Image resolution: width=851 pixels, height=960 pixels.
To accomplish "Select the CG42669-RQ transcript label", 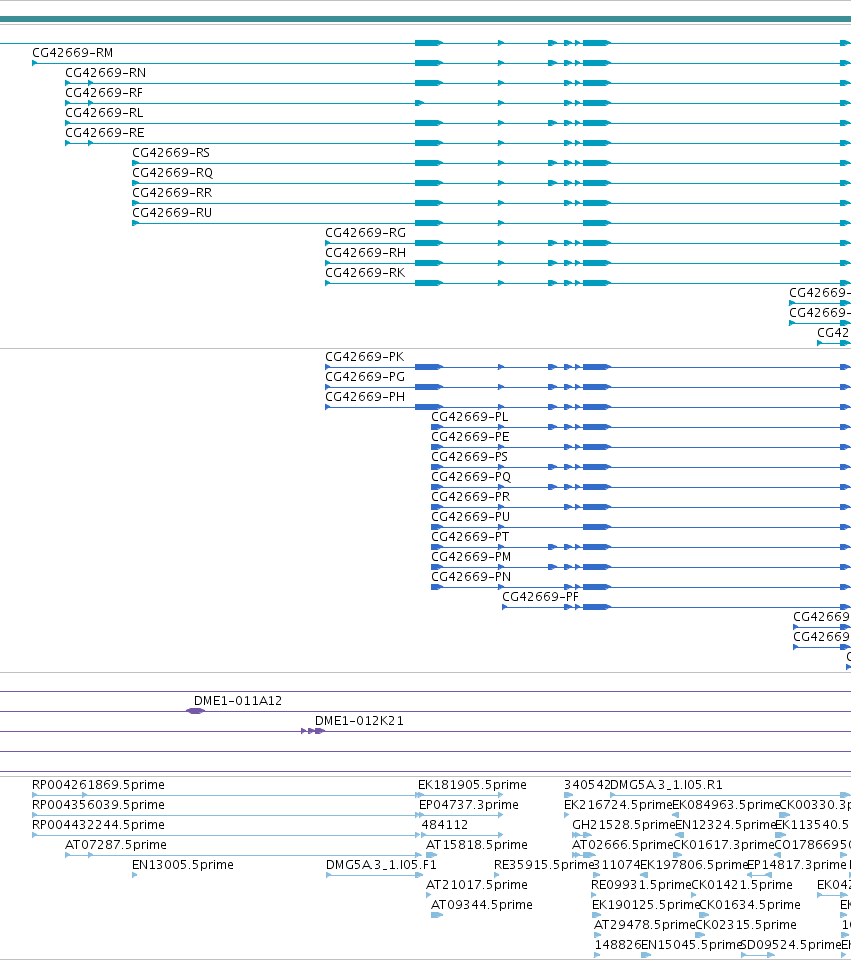I will [x=173, y=173].
